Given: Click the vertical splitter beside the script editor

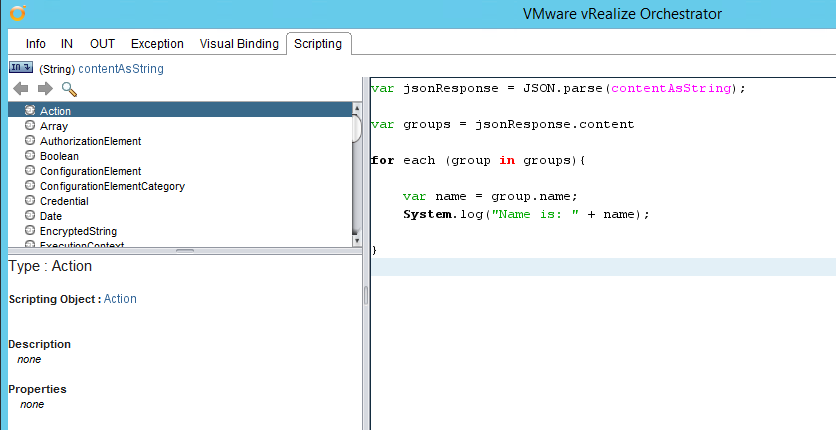Looking at the screenshot, I should click(x=366, y=295).
